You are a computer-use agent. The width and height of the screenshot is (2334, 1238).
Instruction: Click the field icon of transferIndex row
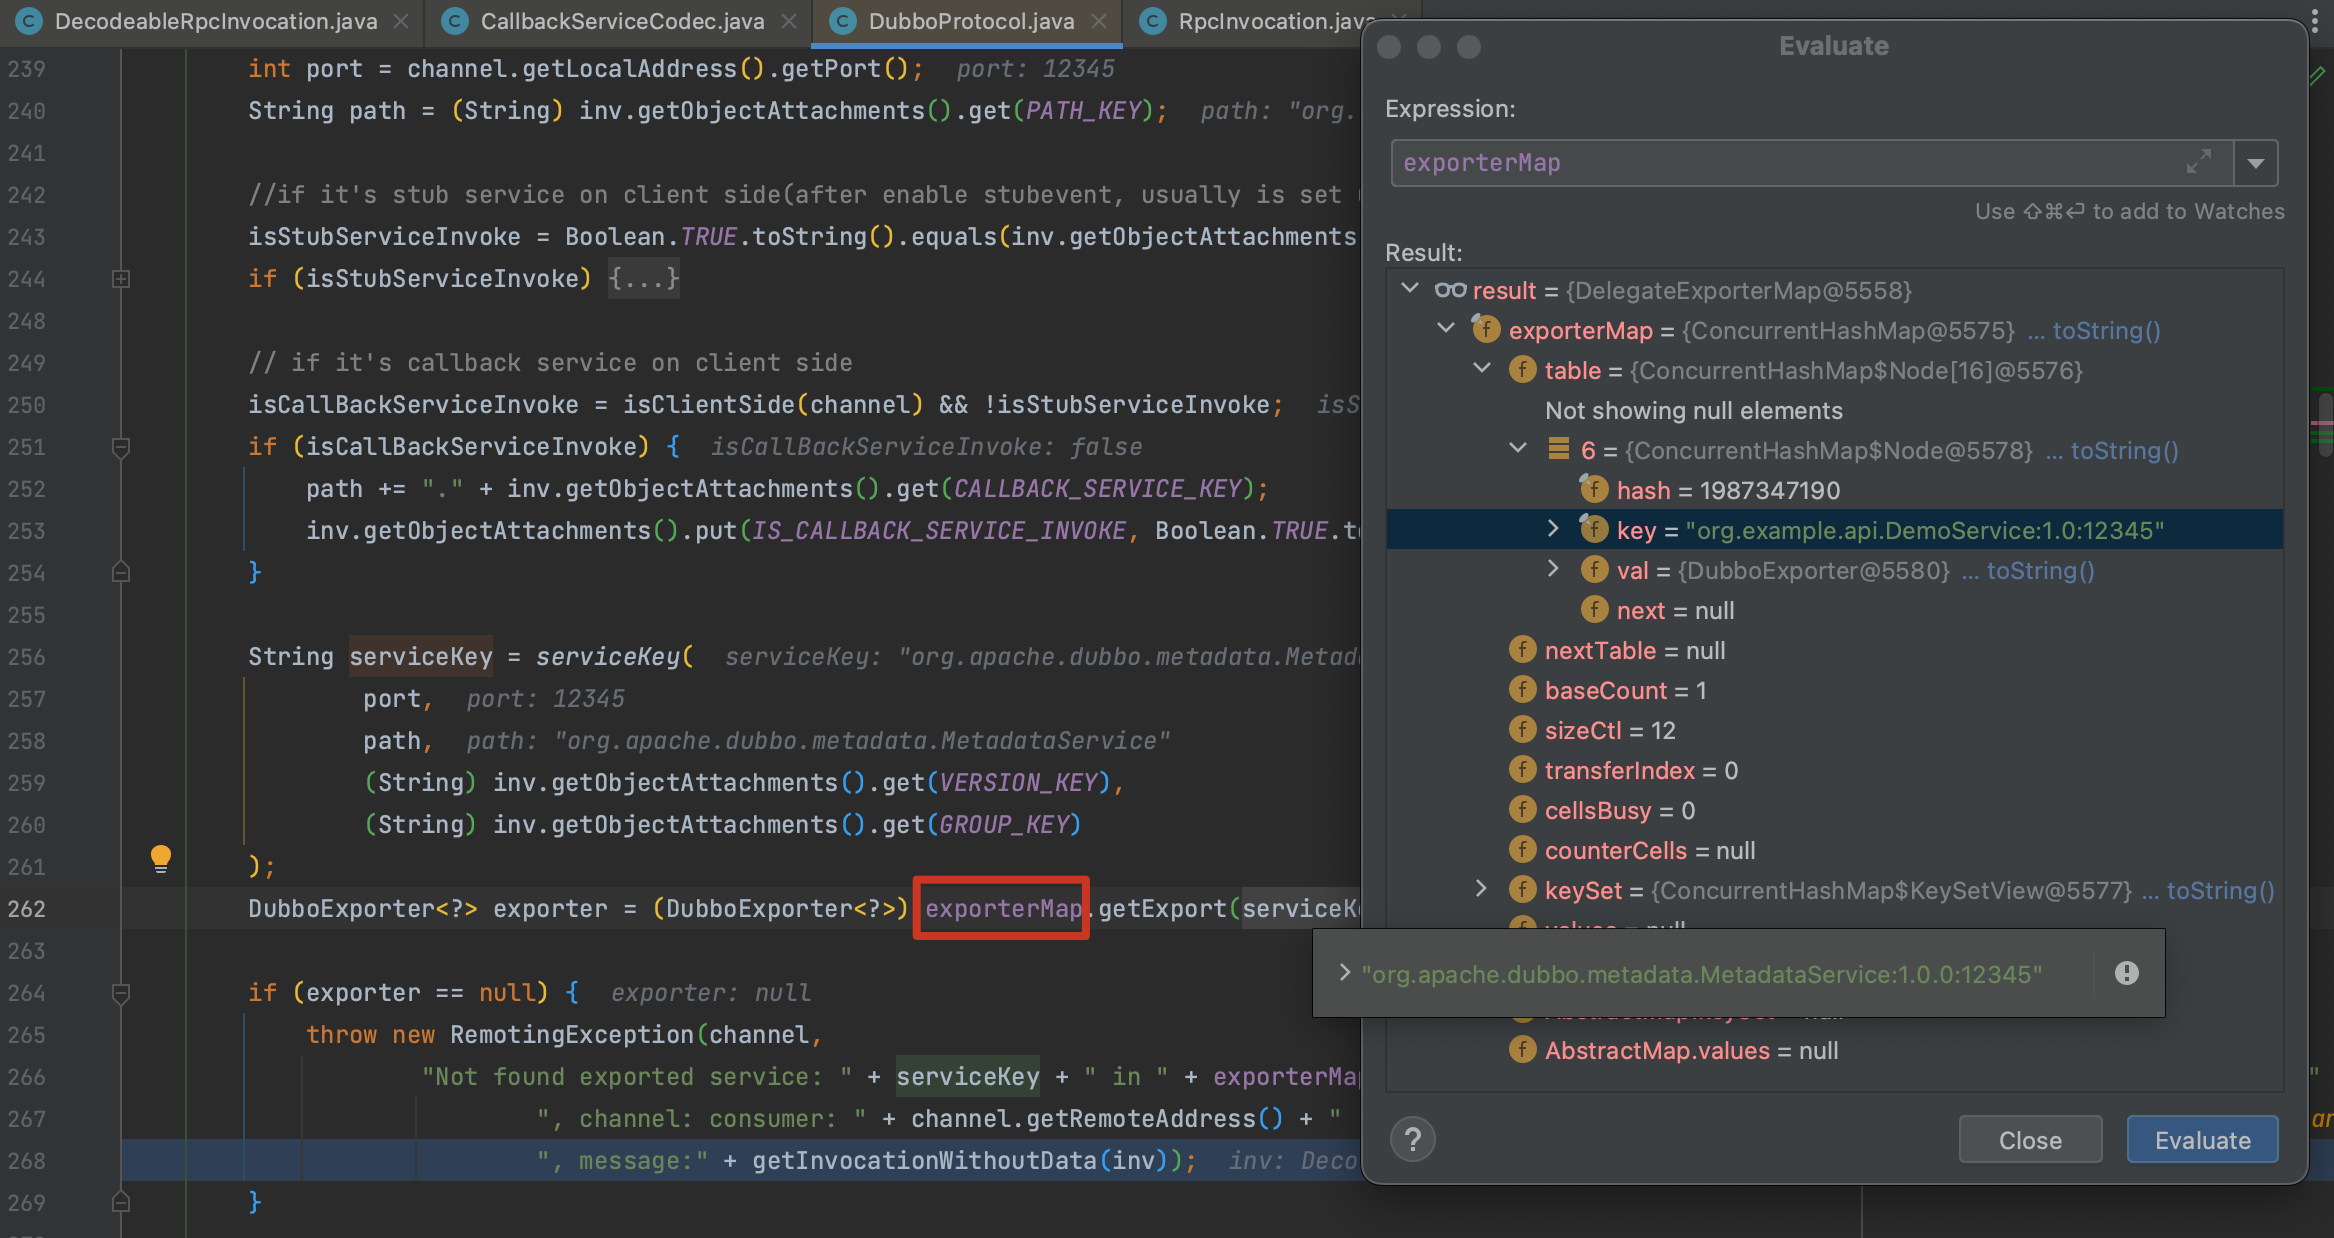[1522, 770]
